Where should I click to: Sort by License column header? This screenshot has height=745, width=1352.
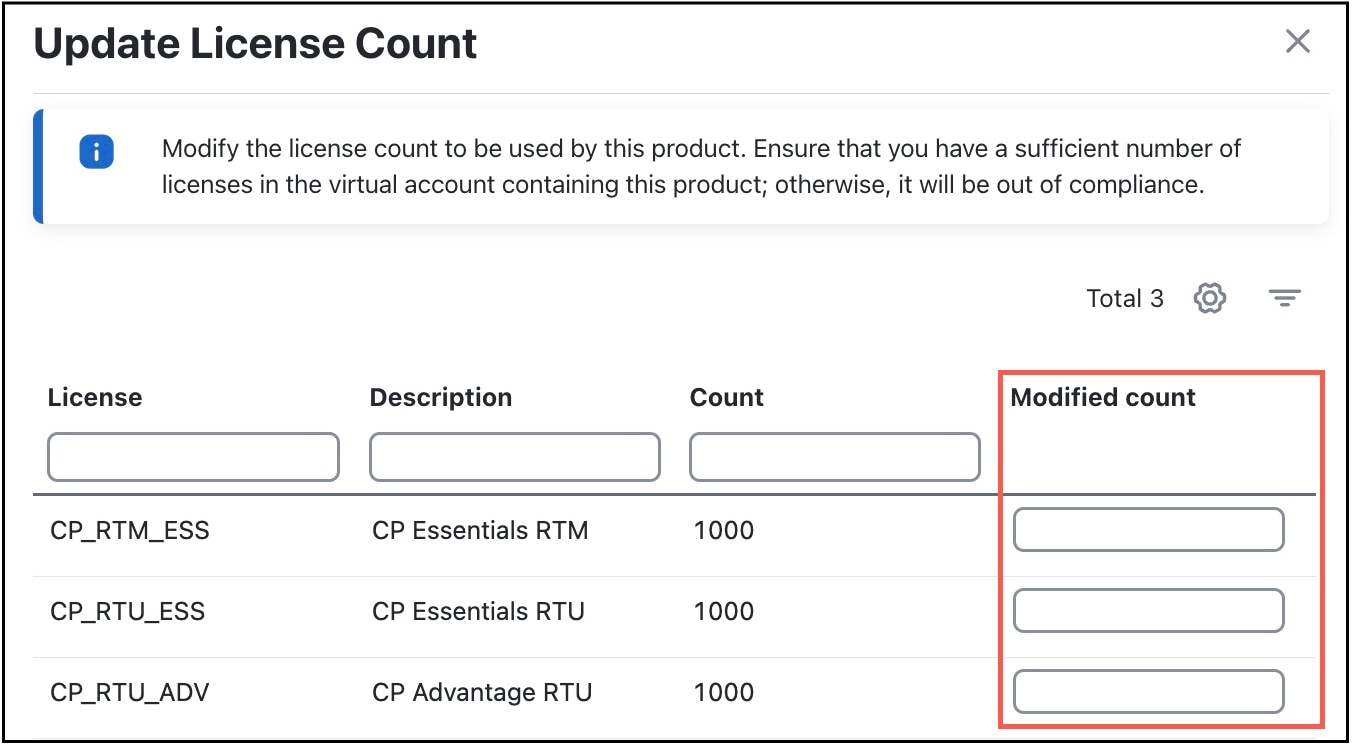point(95,397)
